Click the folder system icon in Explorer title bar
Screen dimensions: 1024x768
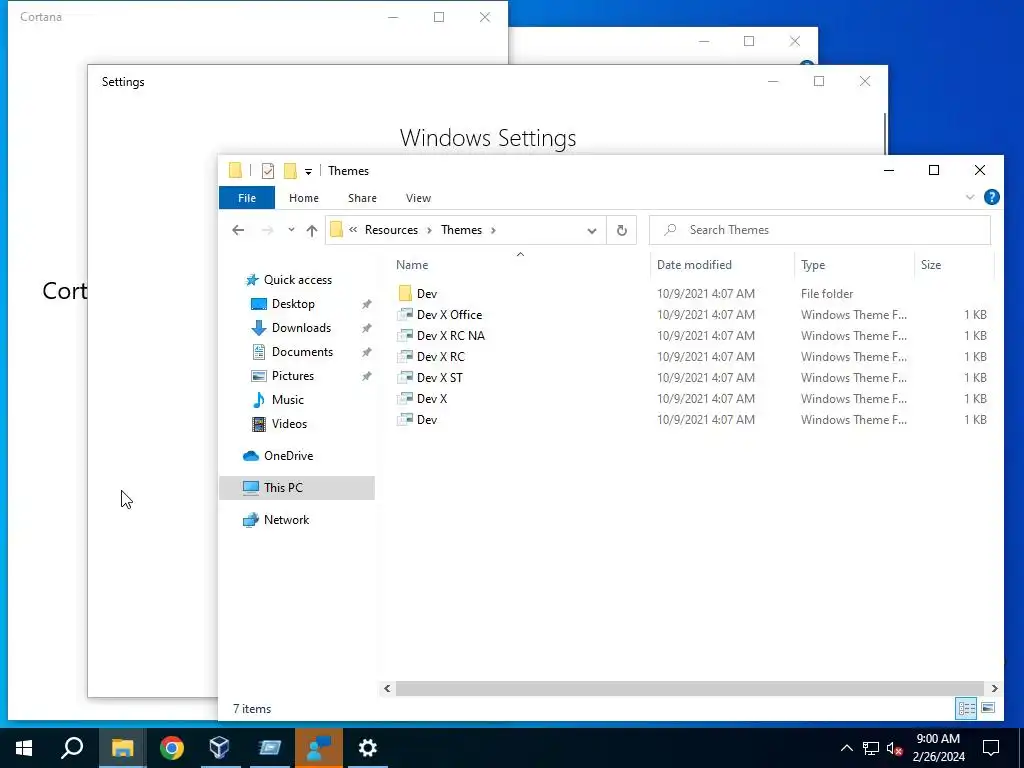[x=236, y=170]
